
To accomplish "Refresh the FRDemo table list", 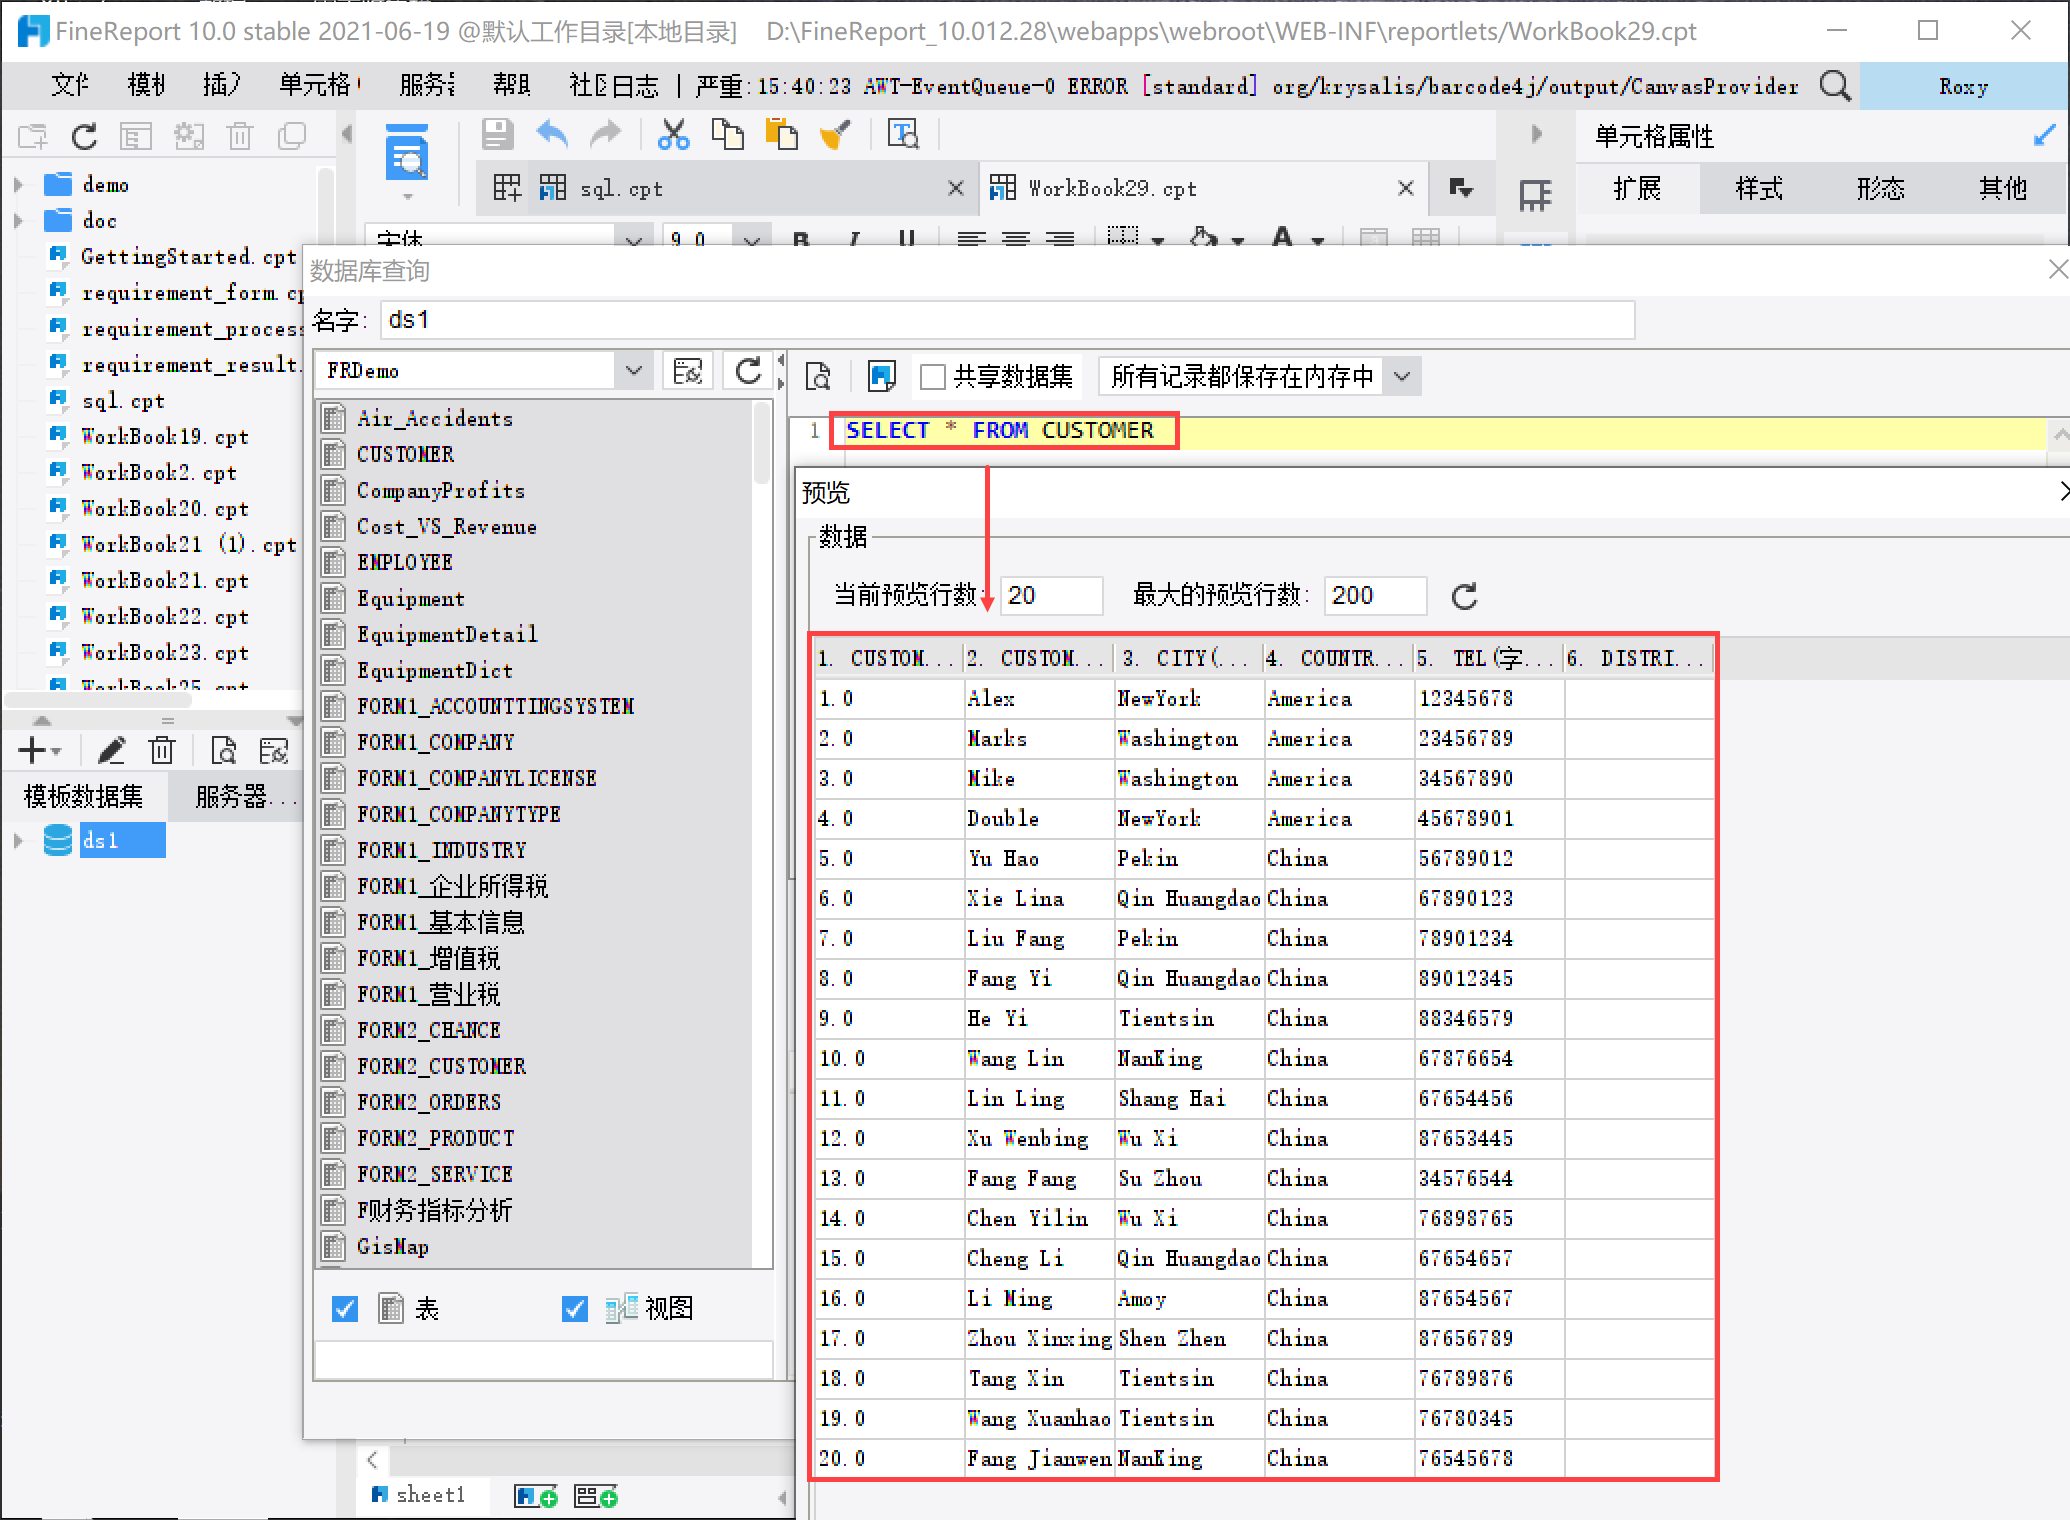I will 748,371.
